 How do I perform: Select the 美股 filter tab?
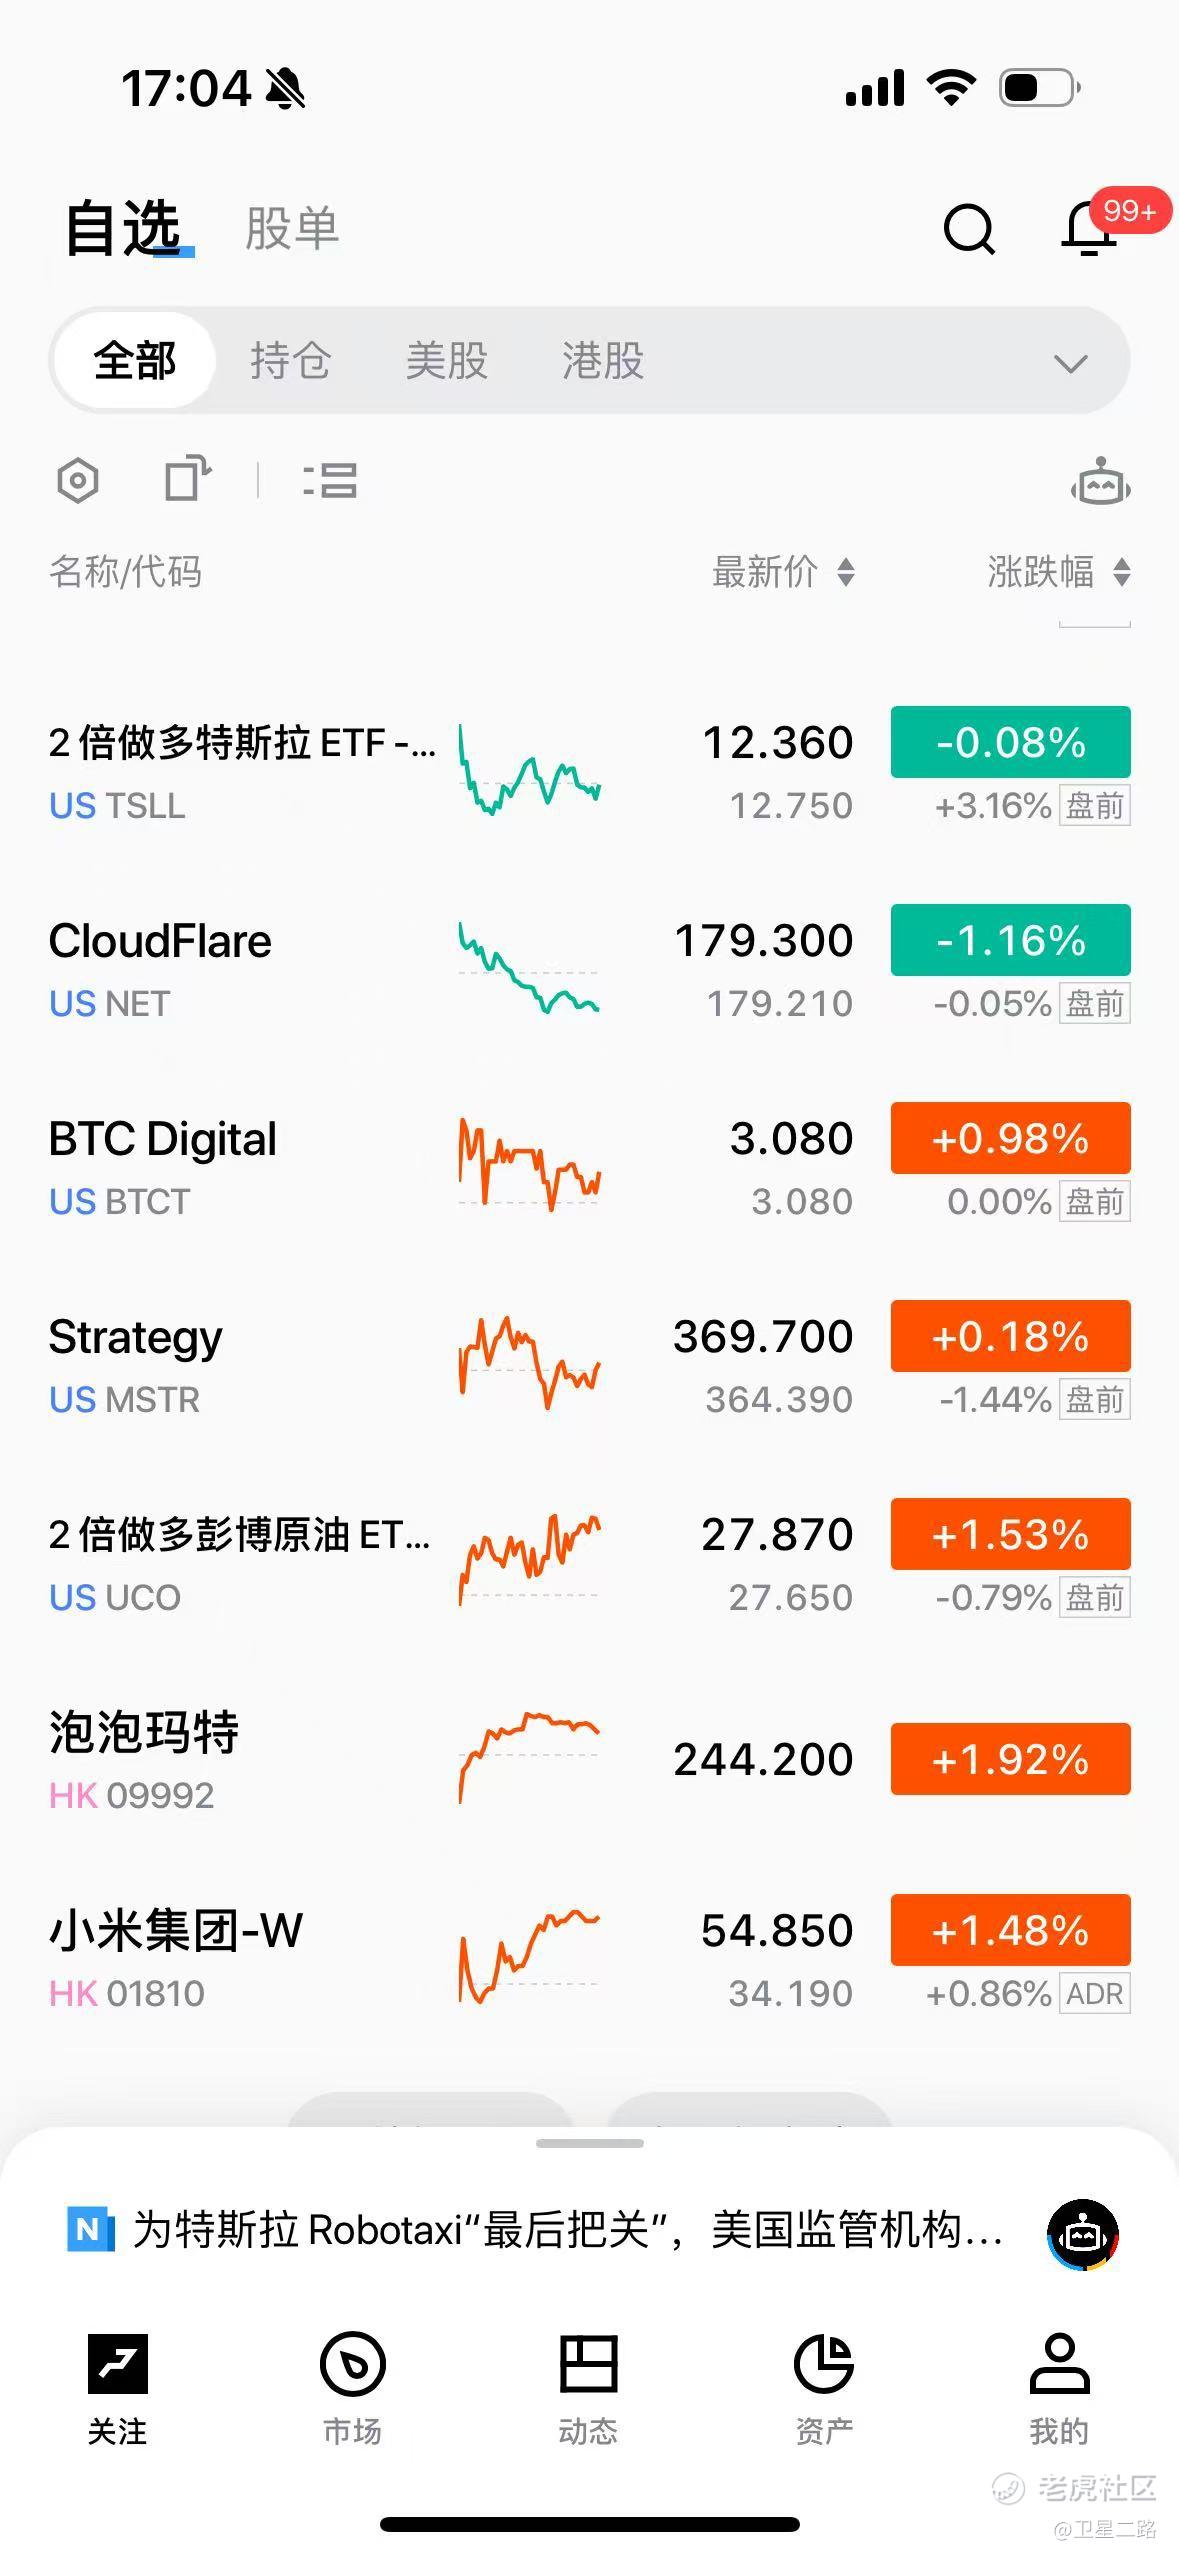(447, 361)
